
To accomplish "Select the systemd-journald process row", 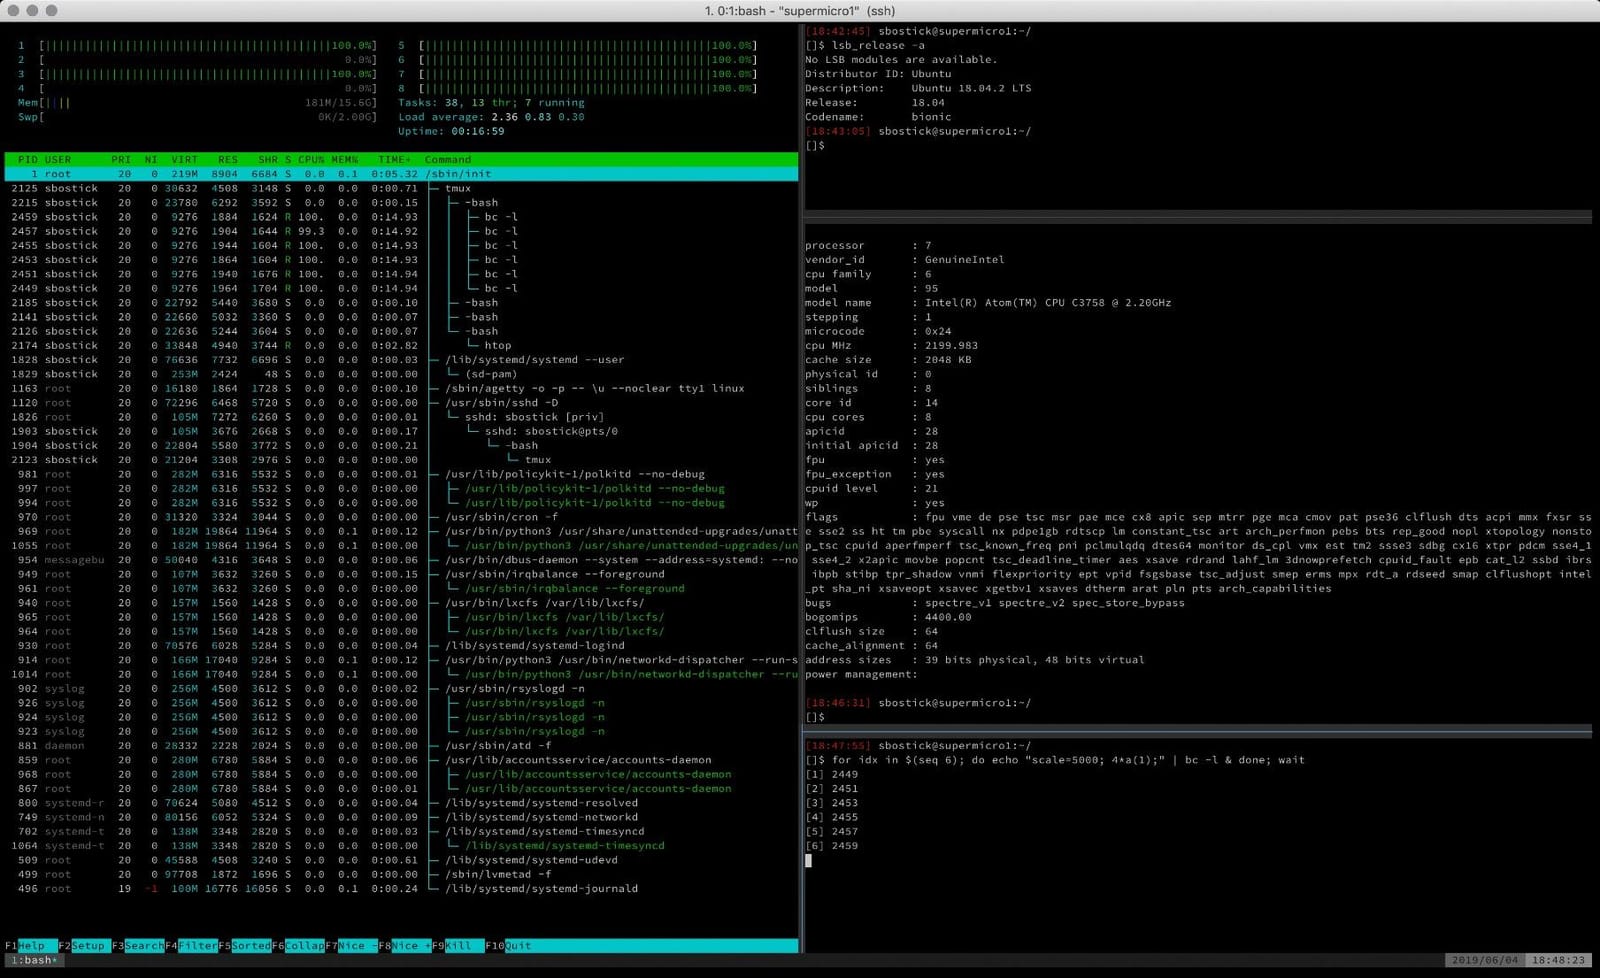I will tap(401, 889).
